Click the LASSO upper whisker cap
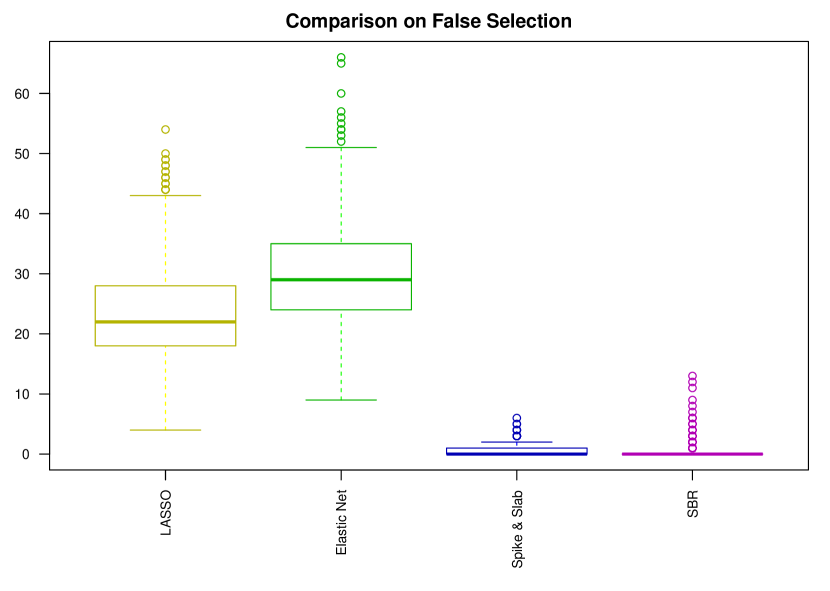 pyautogui.click(x=165, y=195)
